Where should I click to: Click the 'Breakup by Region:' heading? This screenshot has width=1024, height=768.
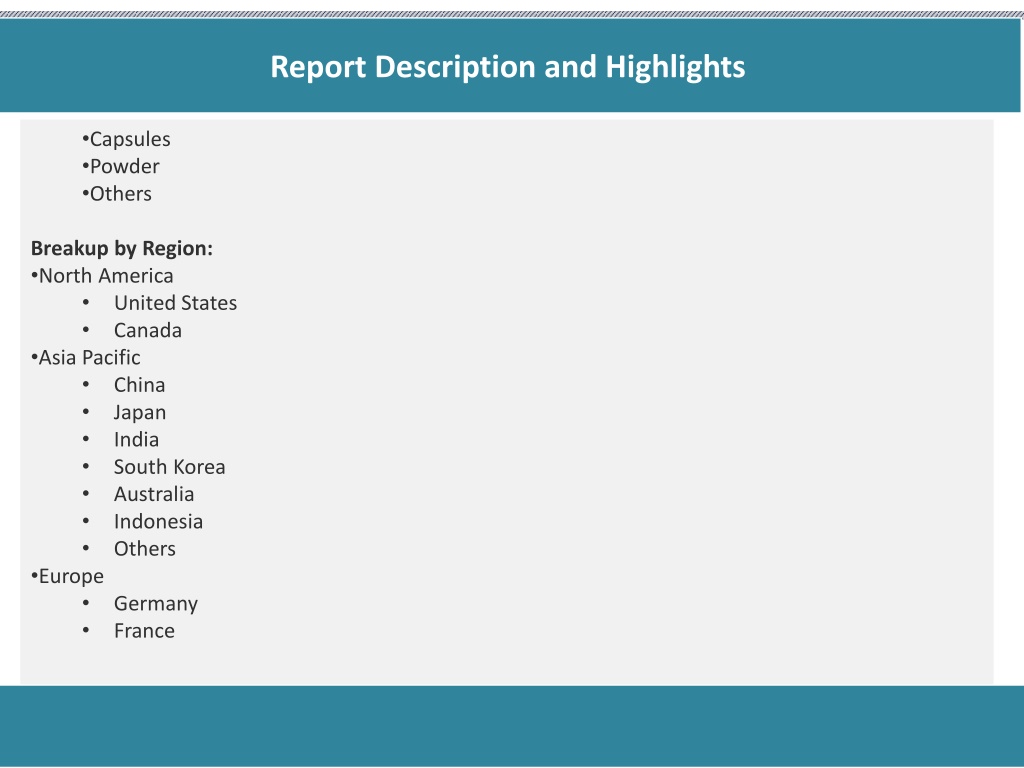pyautogui.click(x=121, y=248)
